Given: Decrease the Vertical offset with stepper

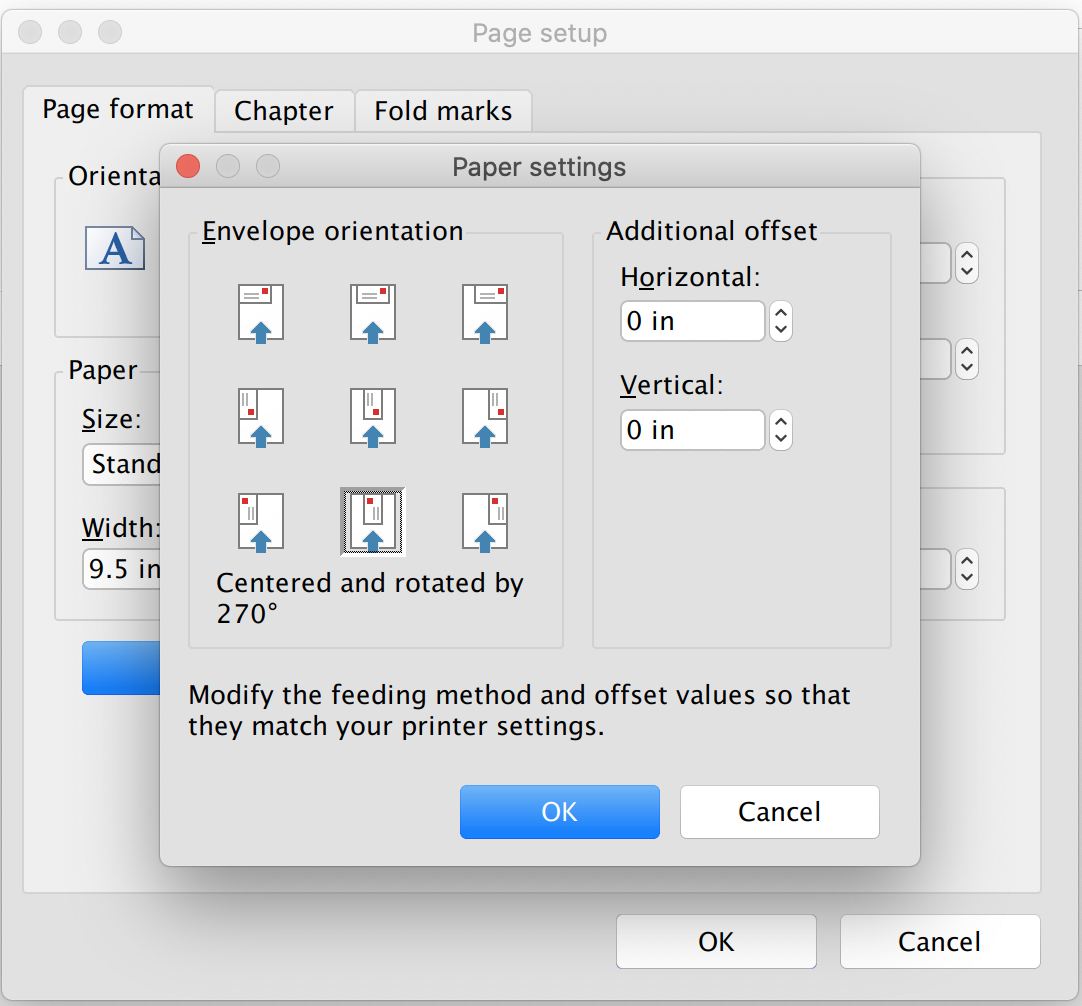Looking at the screenshot, I should (782, 438).
